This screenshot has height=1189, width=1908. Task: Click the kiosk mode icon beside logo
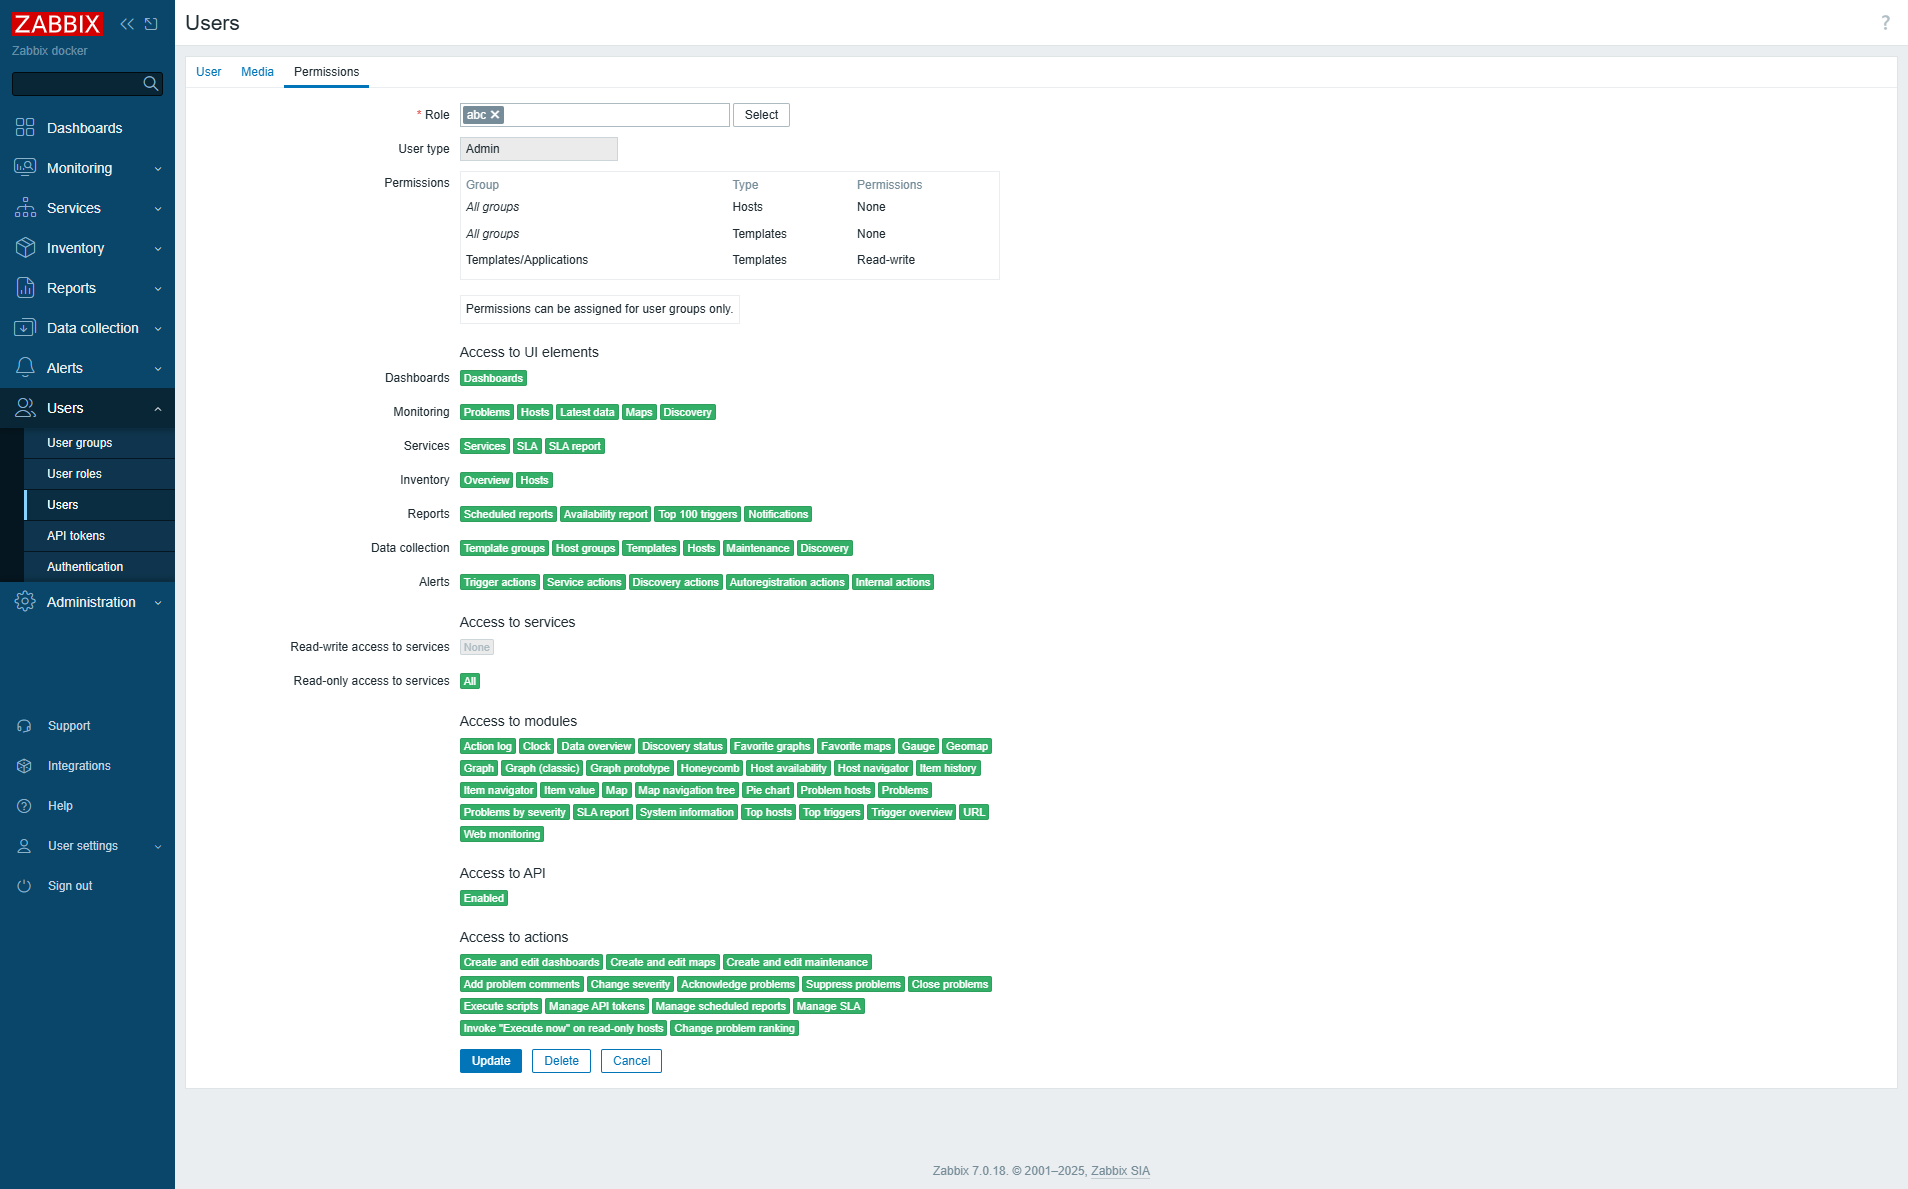pos(151,24)
